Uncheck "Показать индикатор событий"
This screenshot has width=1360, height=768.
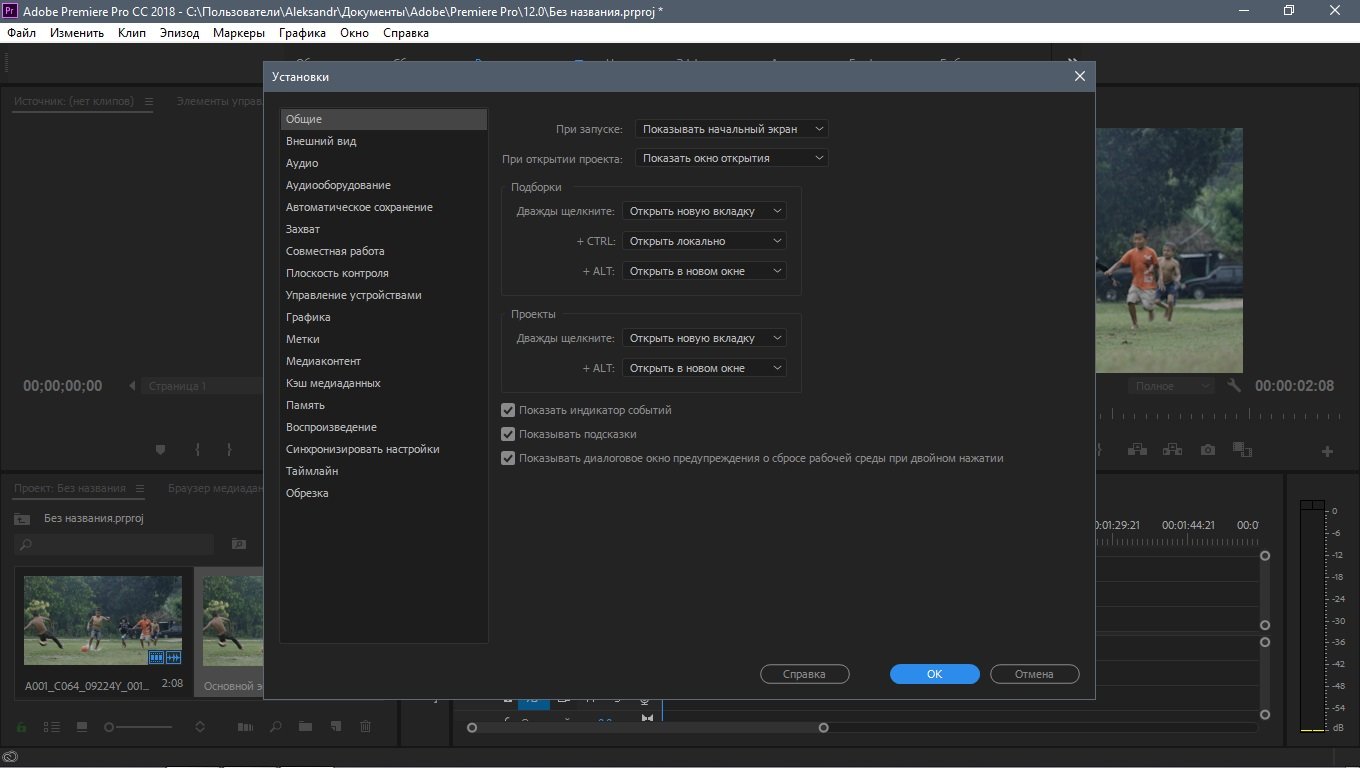(508, 410)
